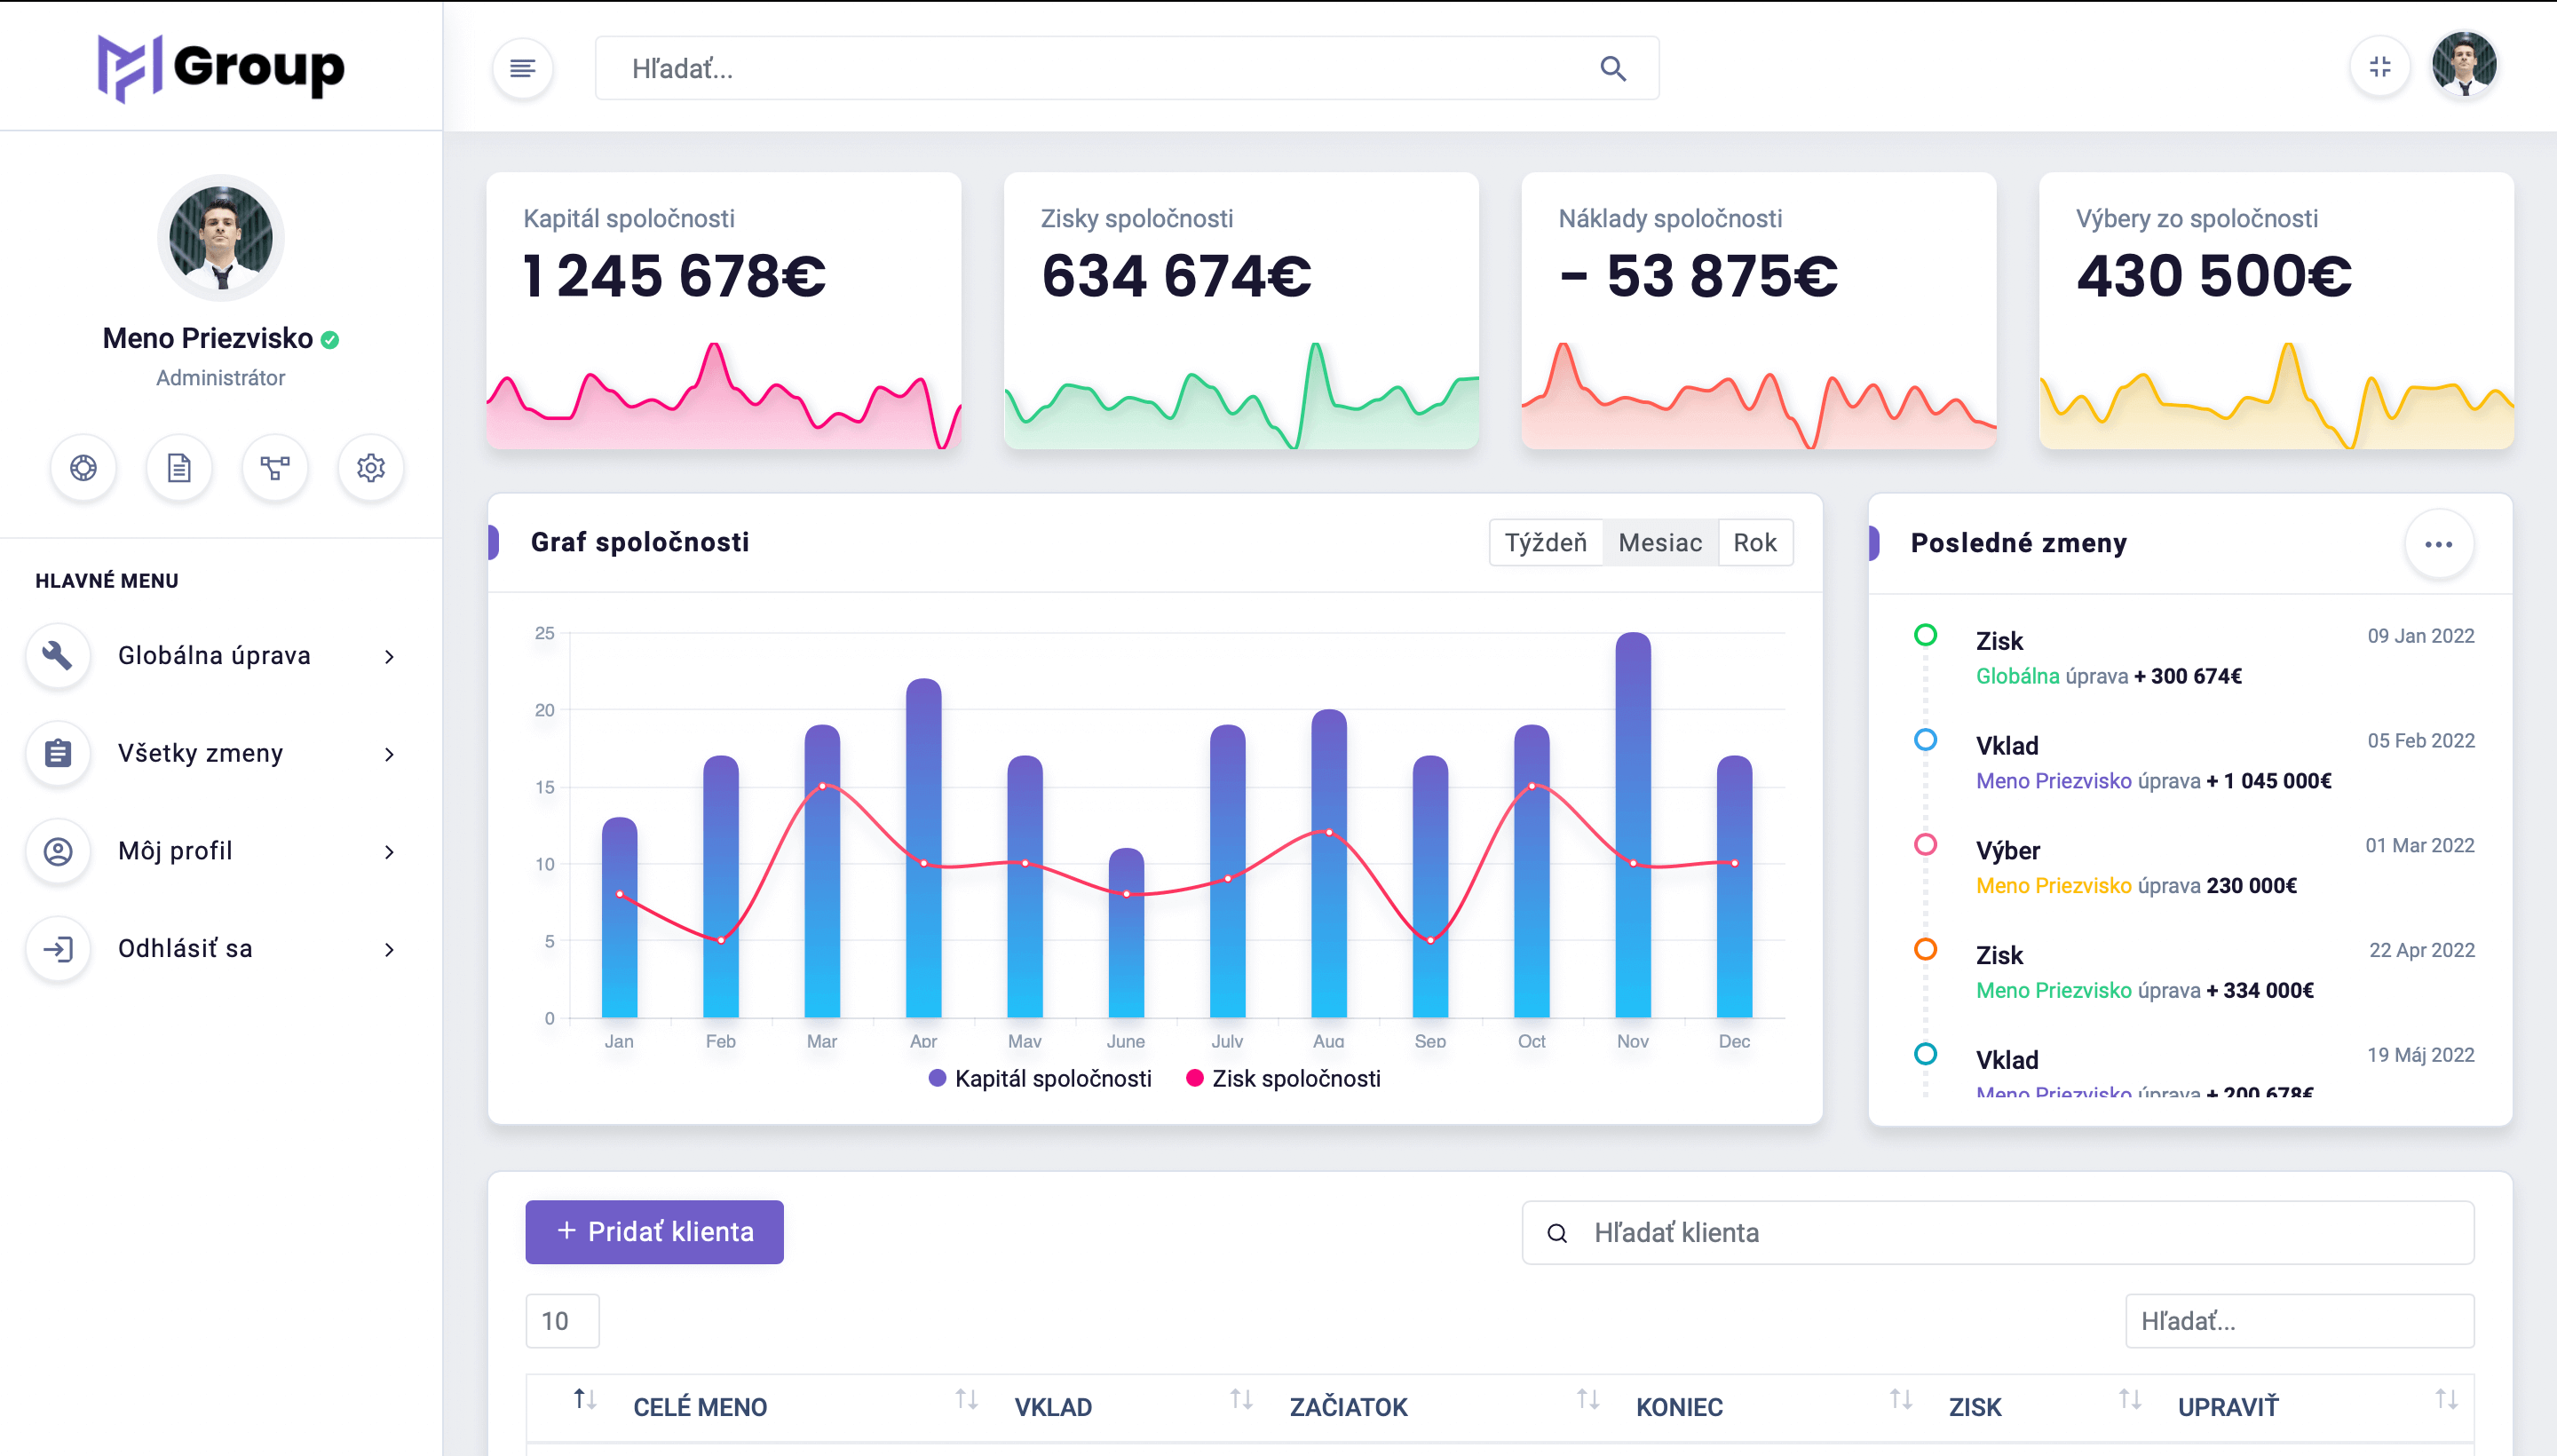Click the clipboard icon for Všetky zmeny

(58, 753)
